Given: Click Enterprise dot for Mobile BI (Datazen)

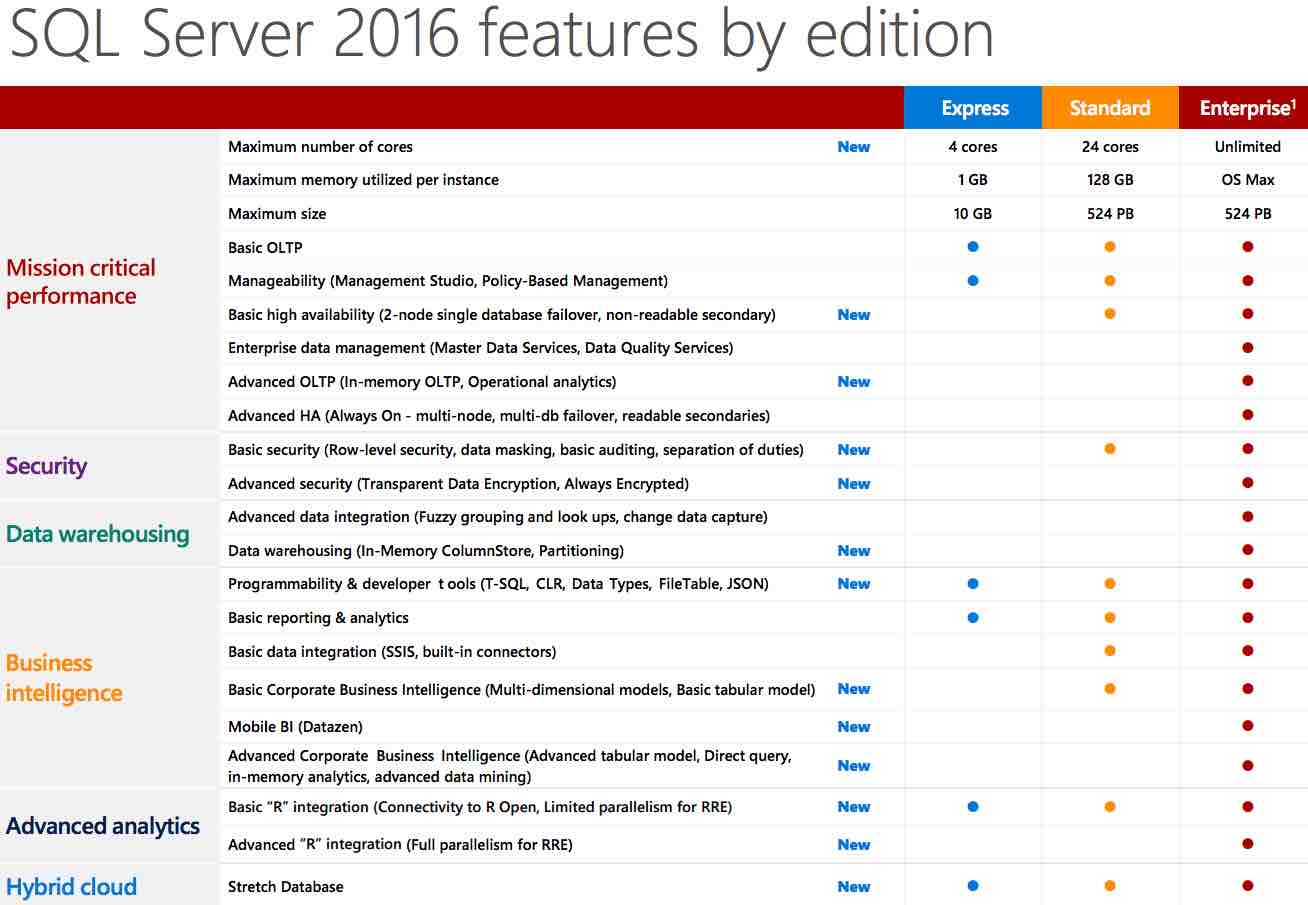Looking at the screenshot, I should 1247,726.
